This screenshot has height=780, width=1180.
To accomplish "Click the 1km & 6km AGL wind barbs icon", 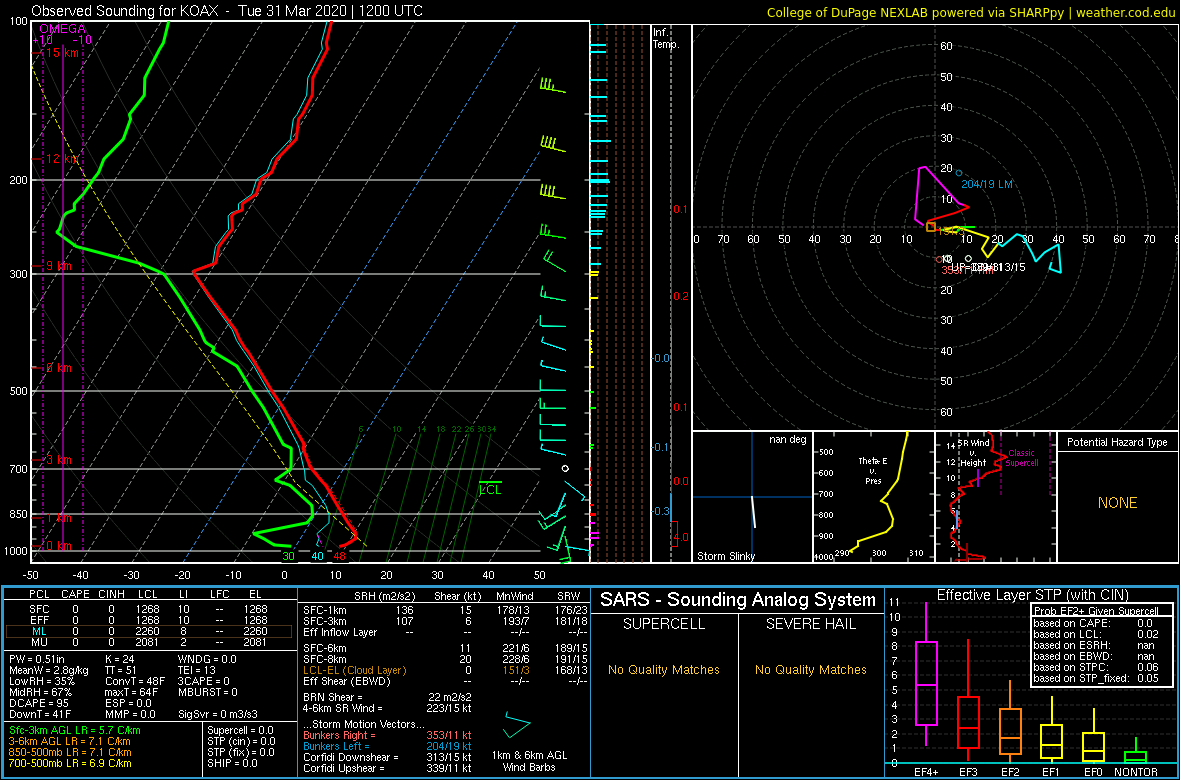I will click(518, 724).
